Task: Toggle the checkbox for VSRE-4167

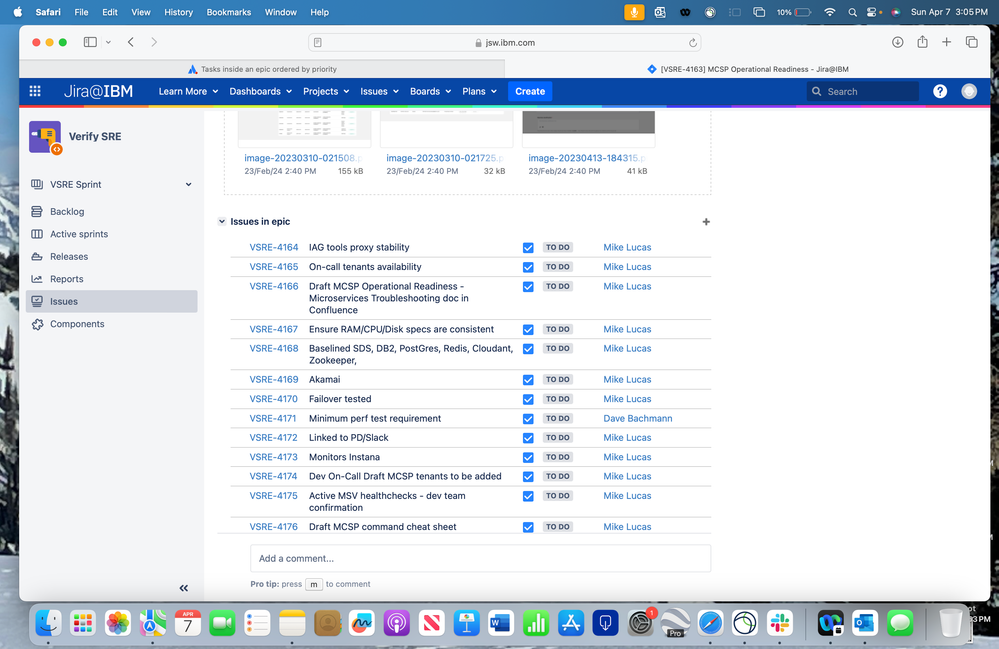Action: tap(528, 330)
